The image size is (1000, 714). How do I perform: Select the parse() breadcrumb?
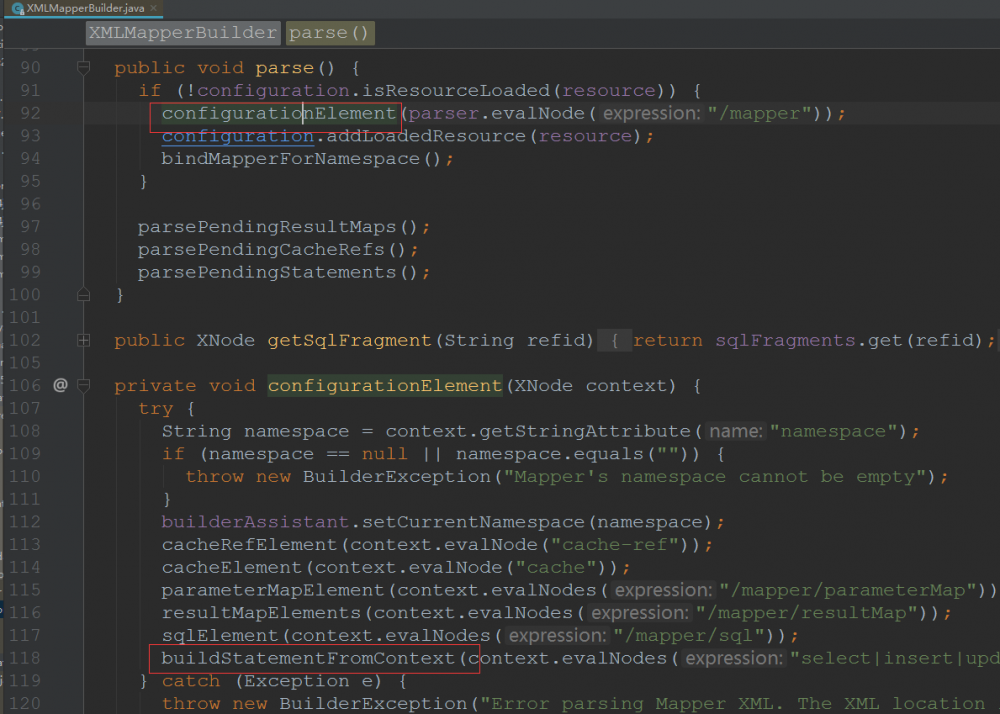pos(329,33)
